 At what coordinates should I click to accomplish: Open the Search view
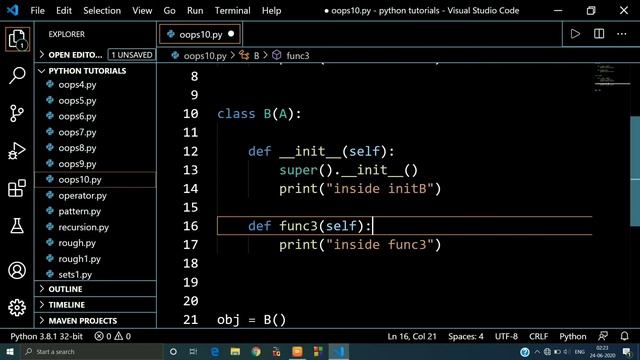[x=17, y=76]
